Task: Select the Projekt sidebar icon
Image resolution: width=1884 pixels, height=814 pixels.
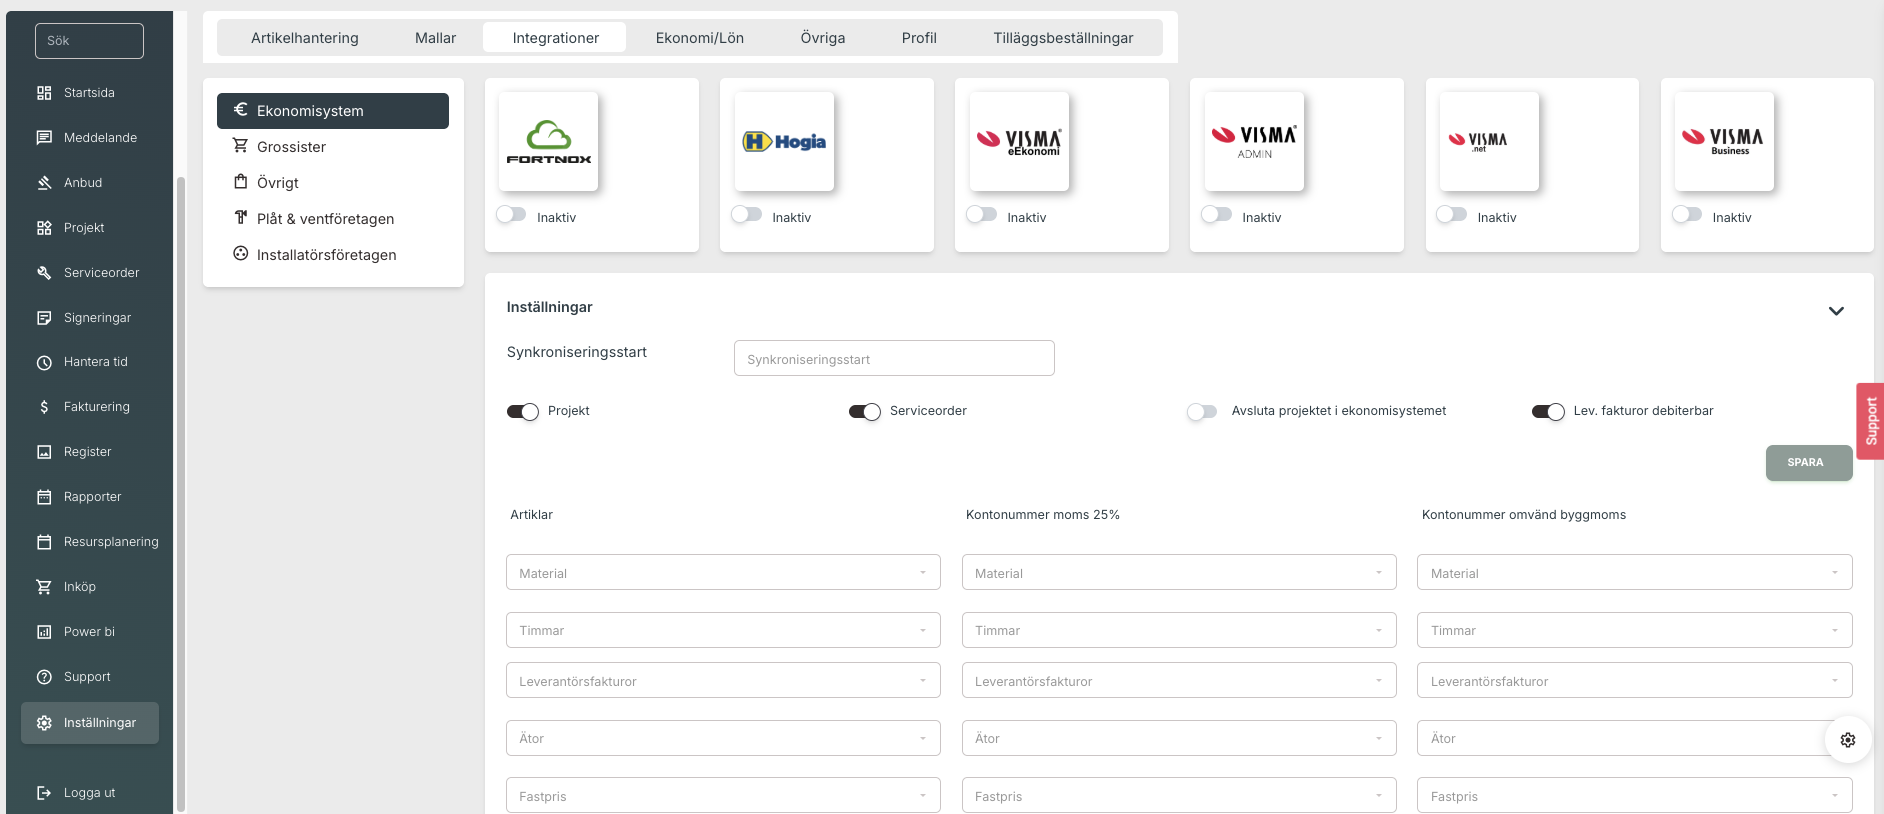Action: pyautogui.click(x=44, y=228)
